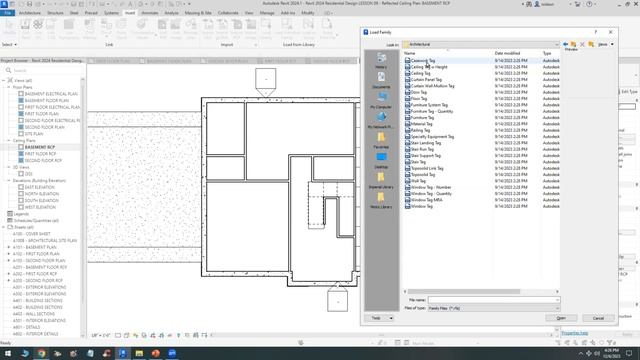The height and width of the screenshot is (360, 640).
Task: Open the File menu tab
Action: (x=8, y=13)
